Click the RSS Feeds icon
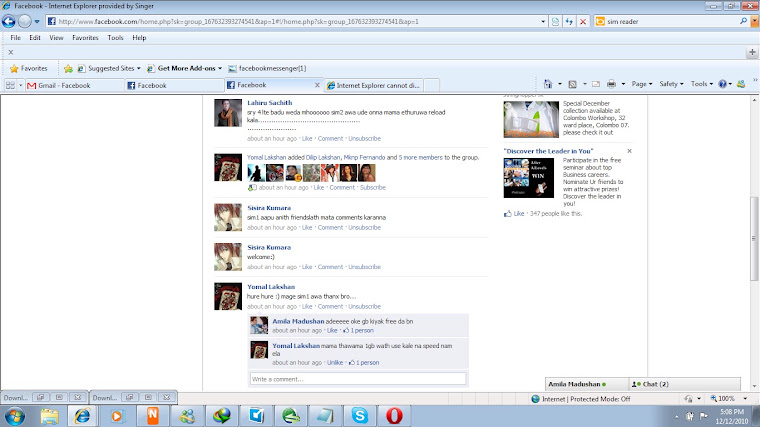 coord(572,84)
